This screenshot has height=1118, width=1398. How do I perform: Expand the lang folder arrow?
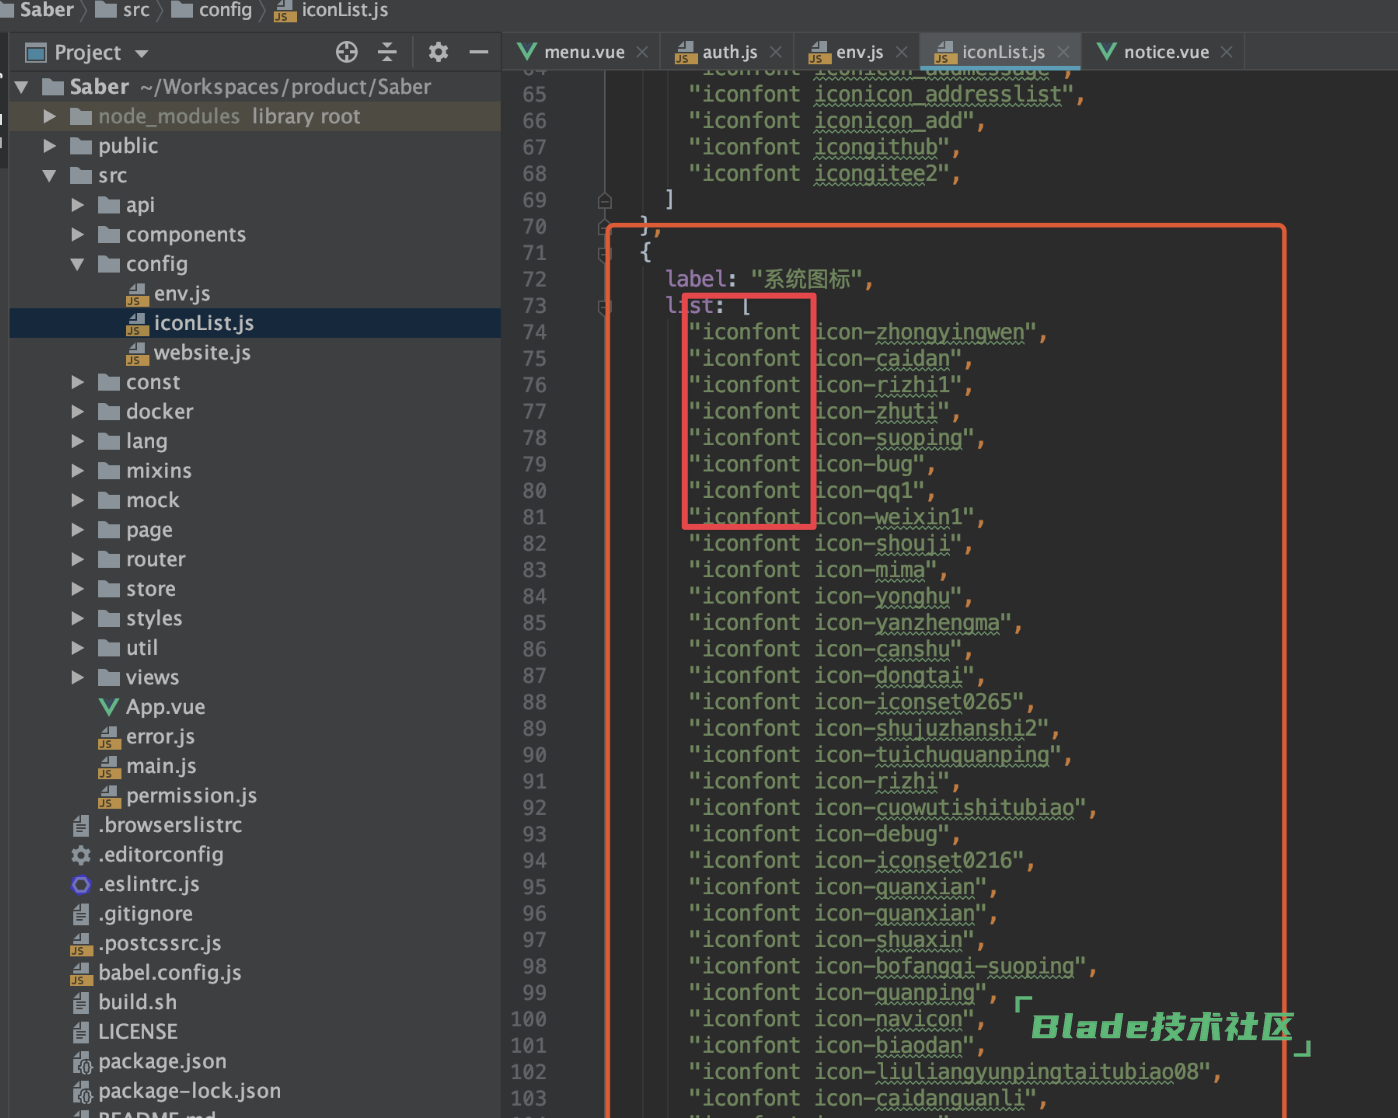(x=77, y=441)
